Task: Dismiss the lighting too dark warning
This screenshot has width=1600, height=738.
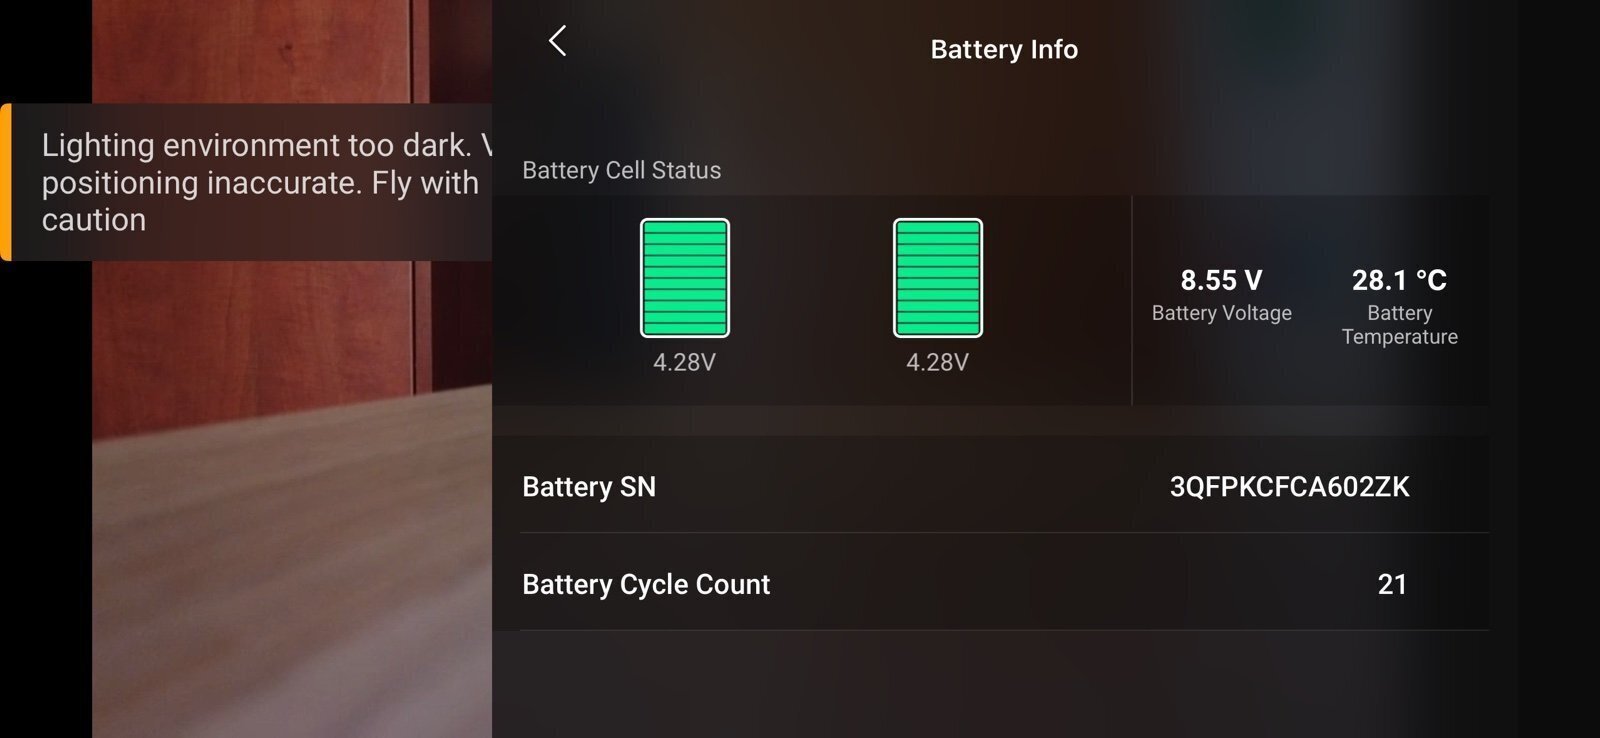Action: click(x=250, y=182)
